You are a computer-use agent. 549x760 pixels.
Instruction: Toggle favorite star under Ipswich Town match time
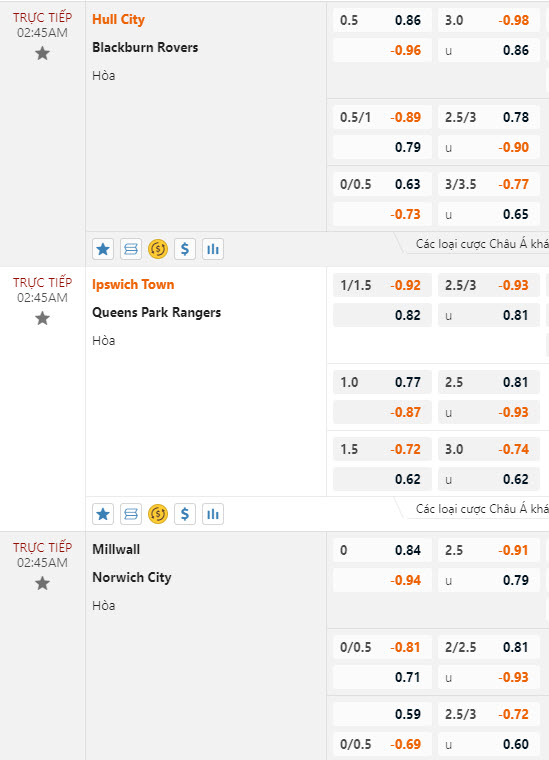point(43,318)
